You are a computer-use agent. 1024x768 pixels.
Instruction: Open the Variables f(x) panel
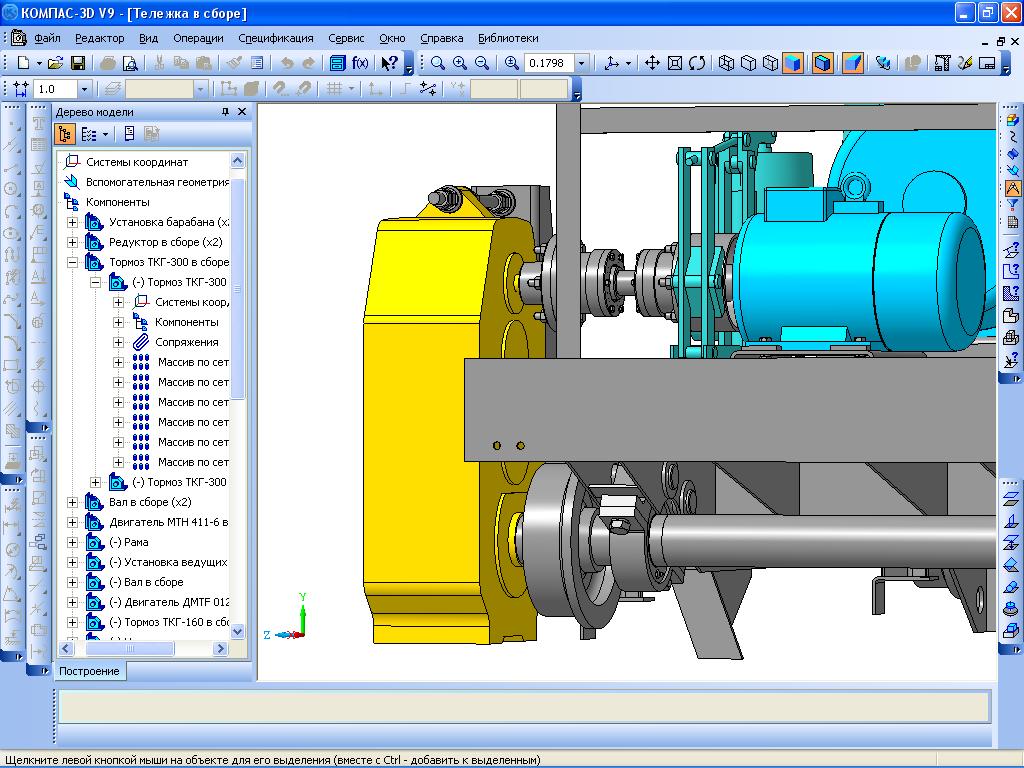pos(360,63)
